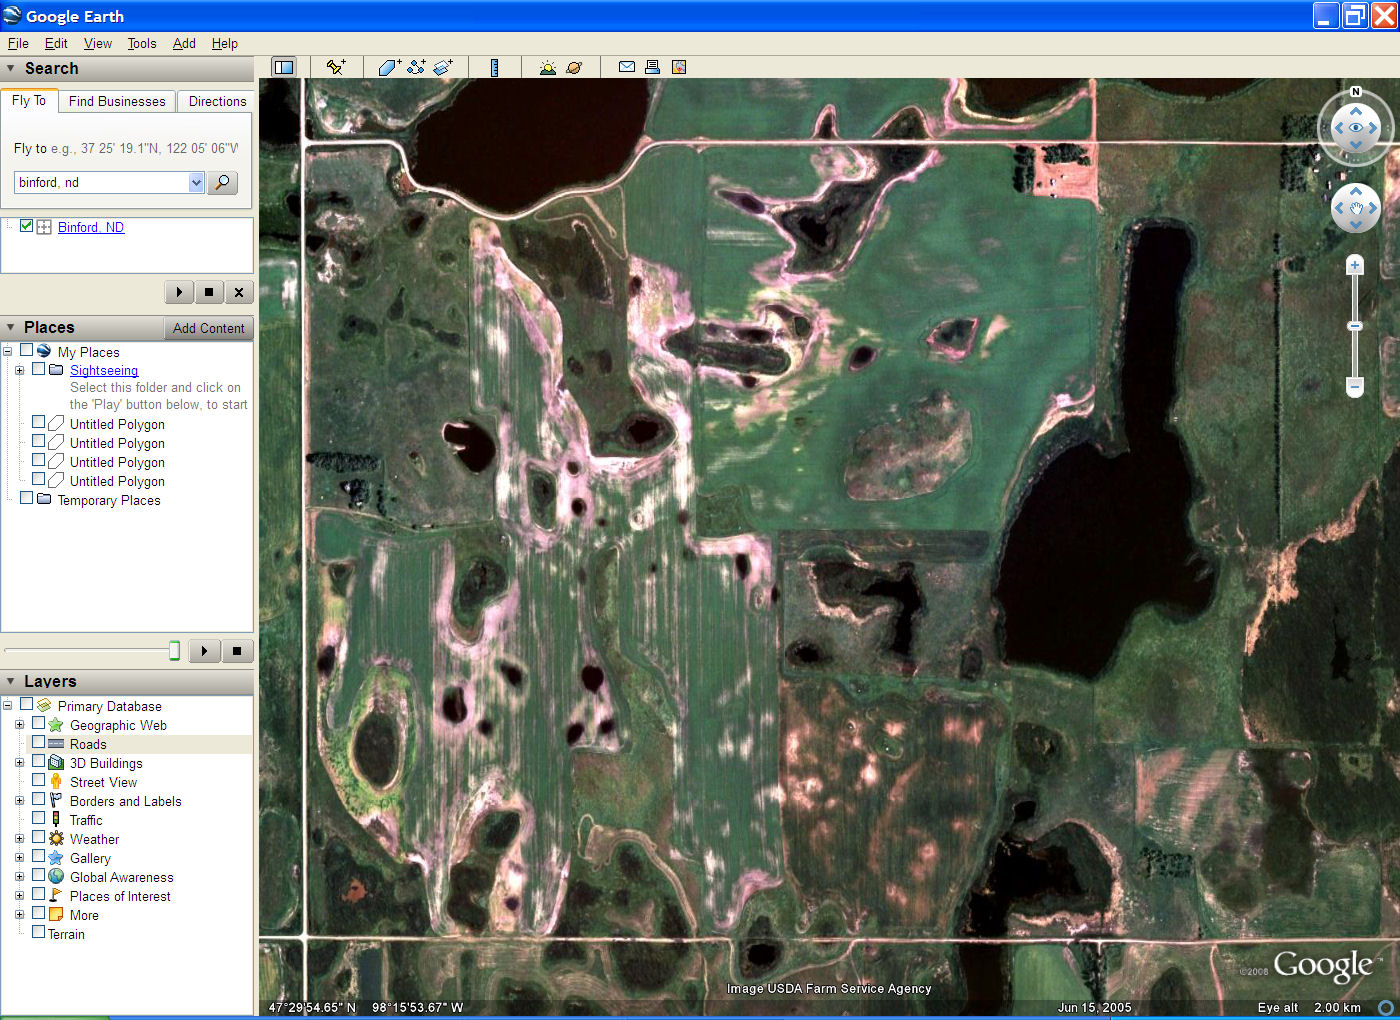Stop the Places tour button
This screenshot has width=1400, height=1020.
click(x=237, y=651)
